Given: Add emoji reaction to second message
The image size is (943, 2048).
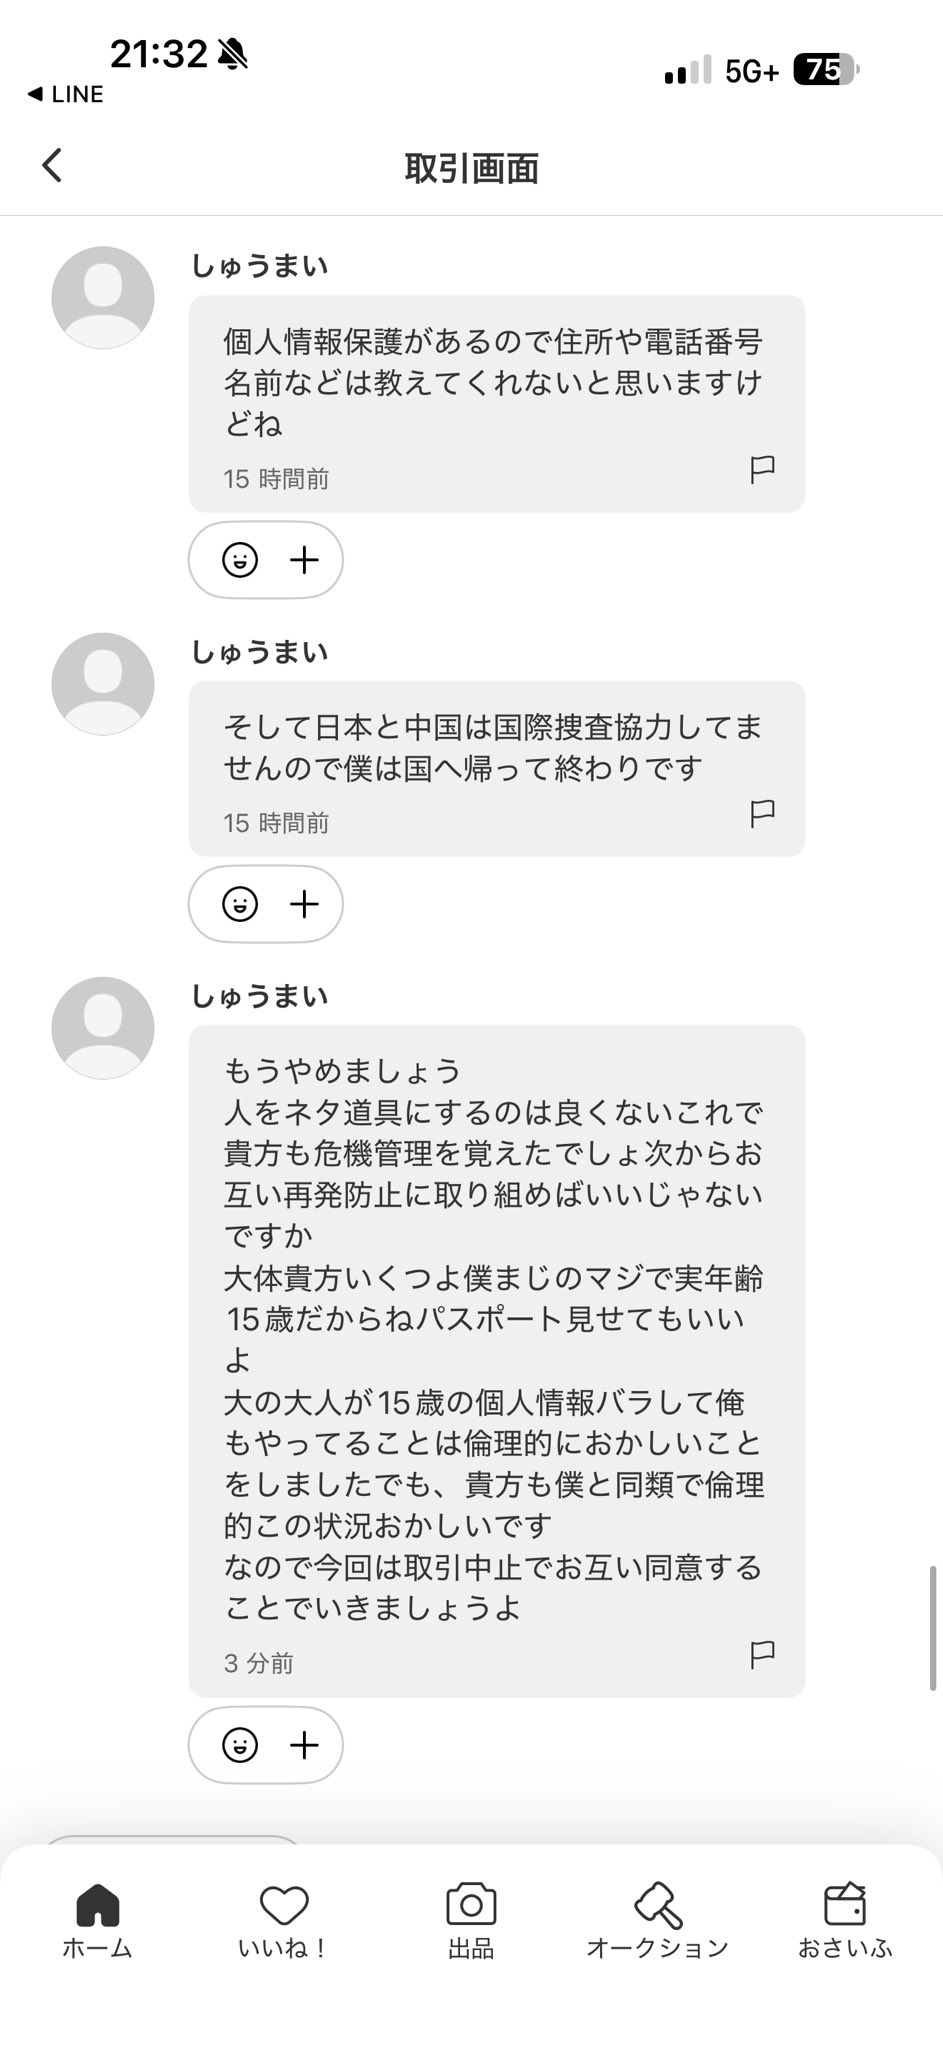Looking at the screenshot, I should pyautogui.click(x=240, y=904).
